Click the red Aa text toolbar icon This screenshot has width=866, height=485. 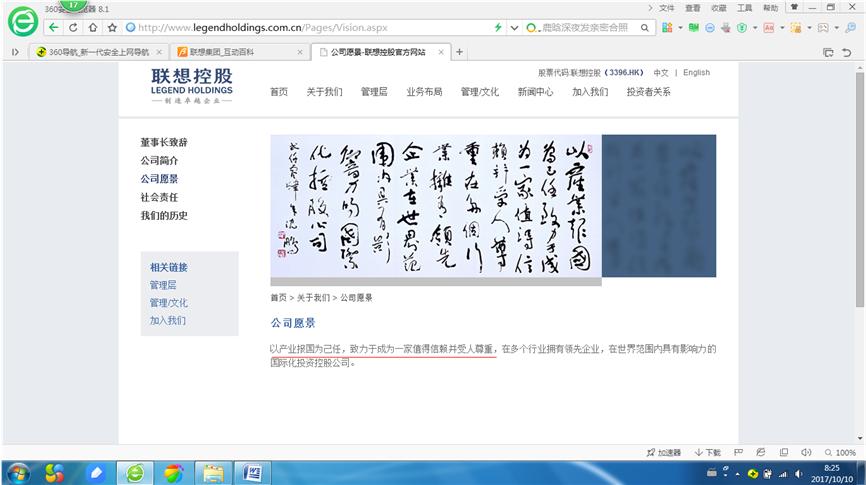769,28
